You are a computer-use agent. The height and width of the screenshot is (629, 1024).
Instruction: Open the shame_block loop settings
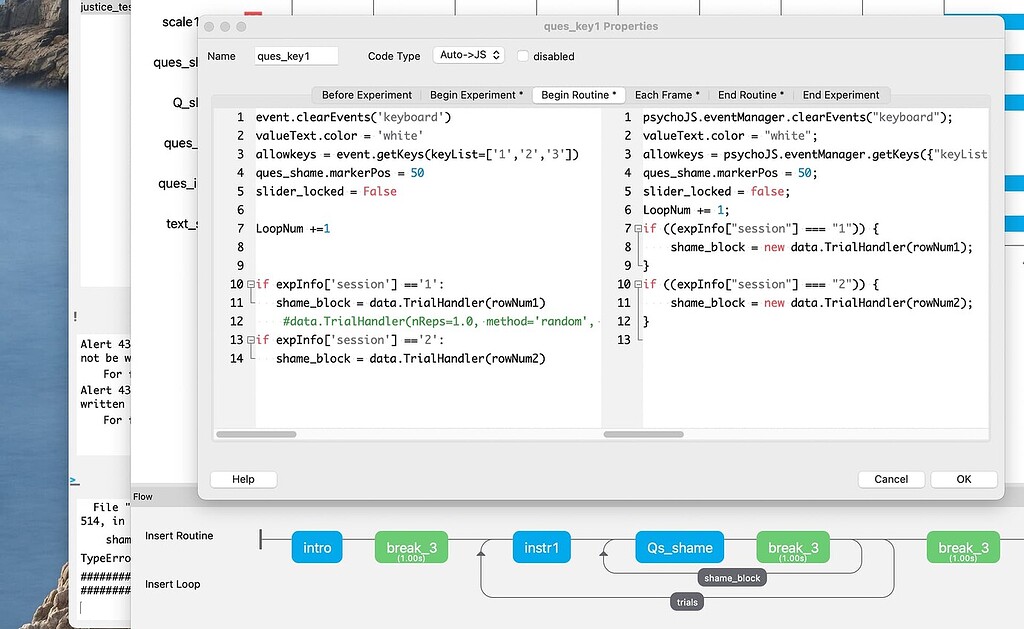(732, 578)
